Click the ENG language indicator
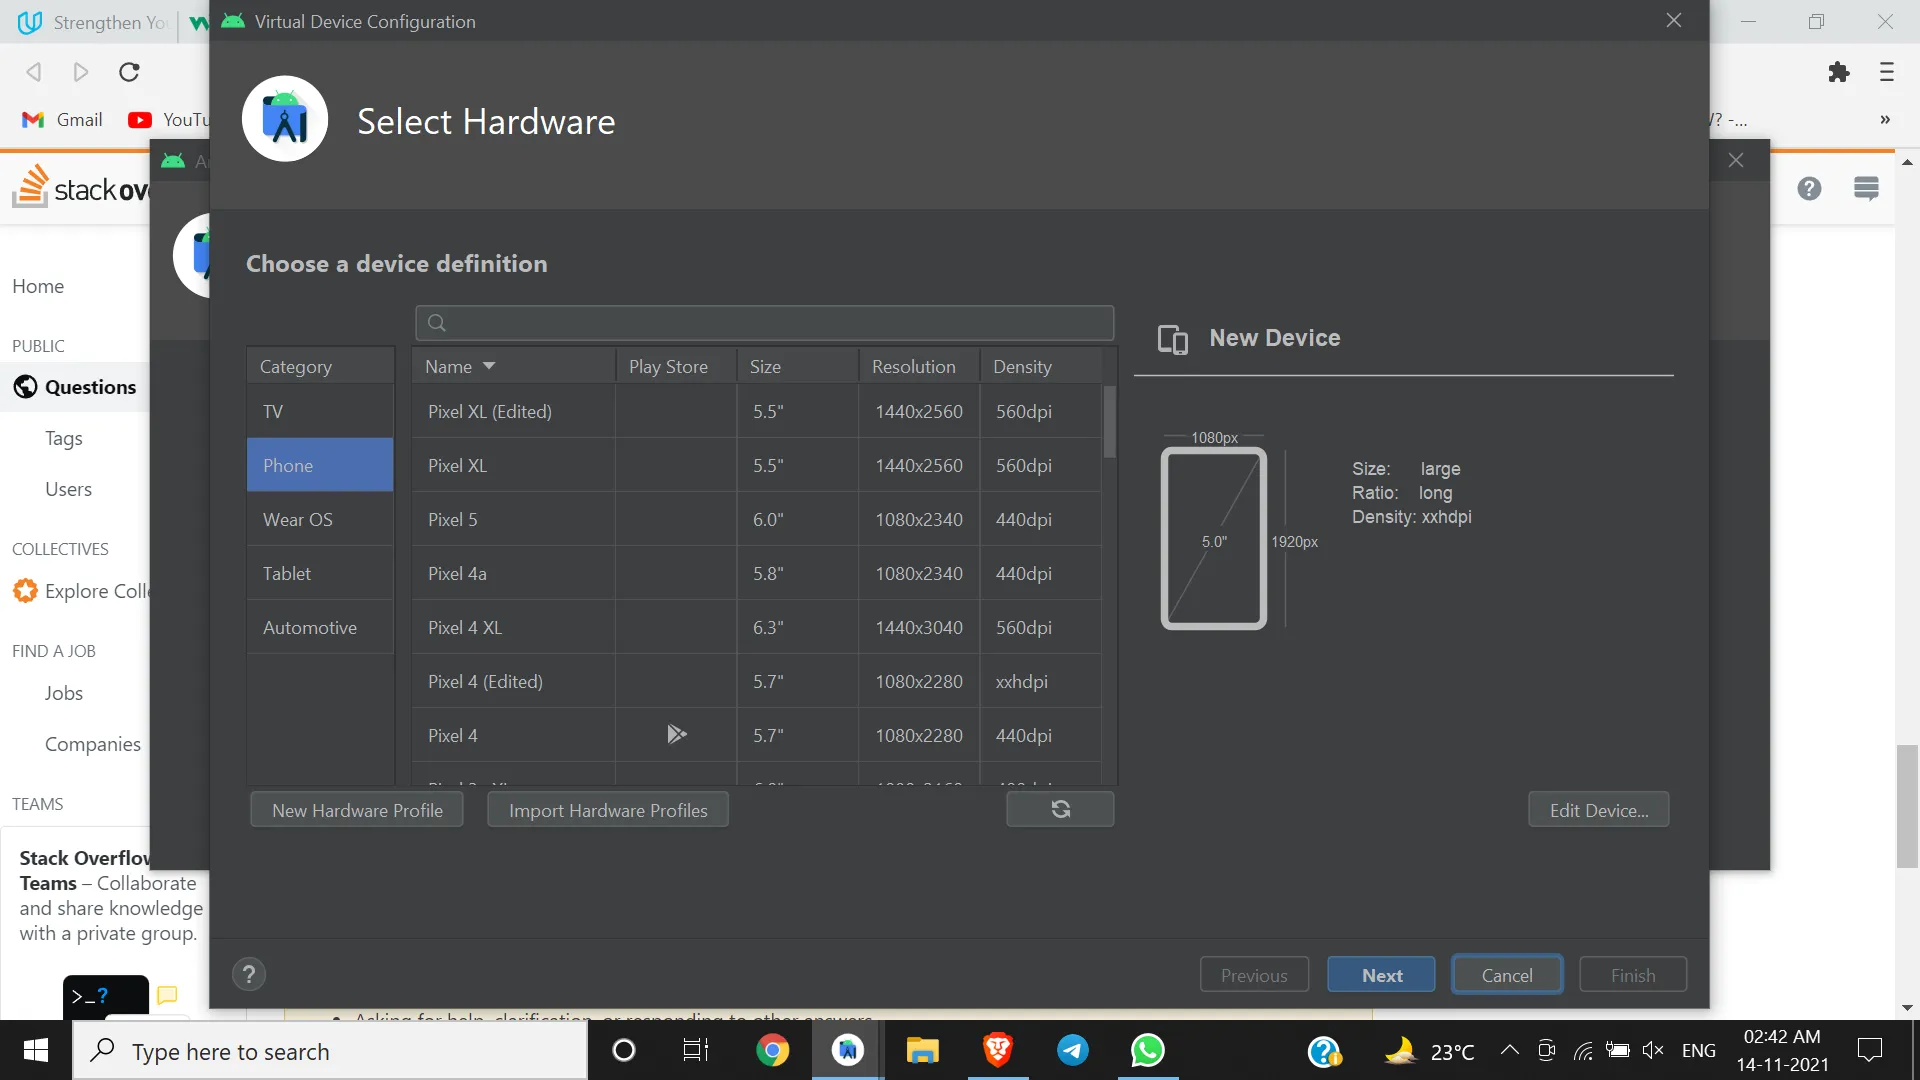The image size is (1920, 1080). pos(1698,1050)
